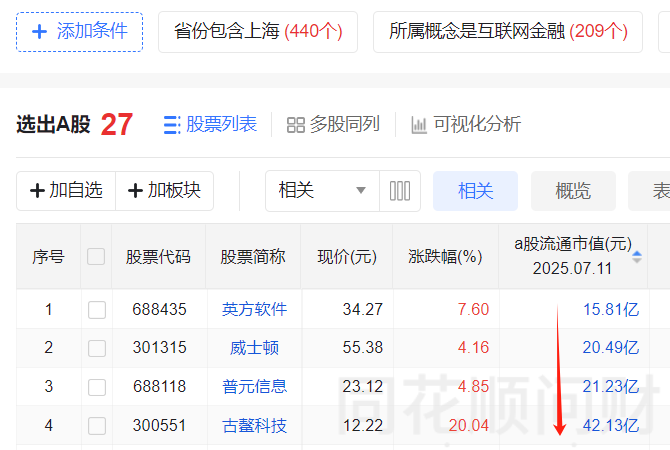Click the 现价(元) column header
The width and height of the screenshot is (670, 450).
click(x=347, y=257)
